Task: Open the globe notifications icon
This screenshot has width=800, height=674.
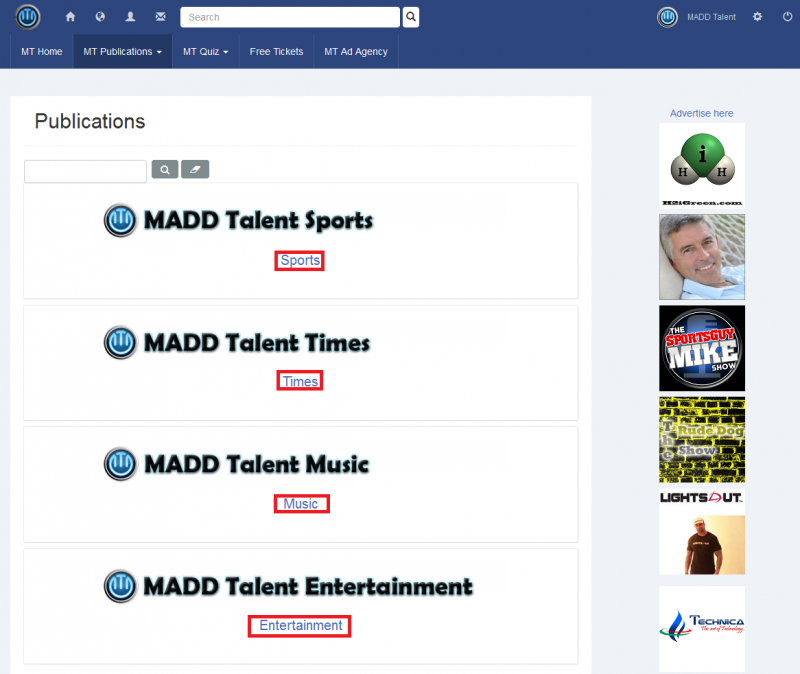Action: coord(100,17)
